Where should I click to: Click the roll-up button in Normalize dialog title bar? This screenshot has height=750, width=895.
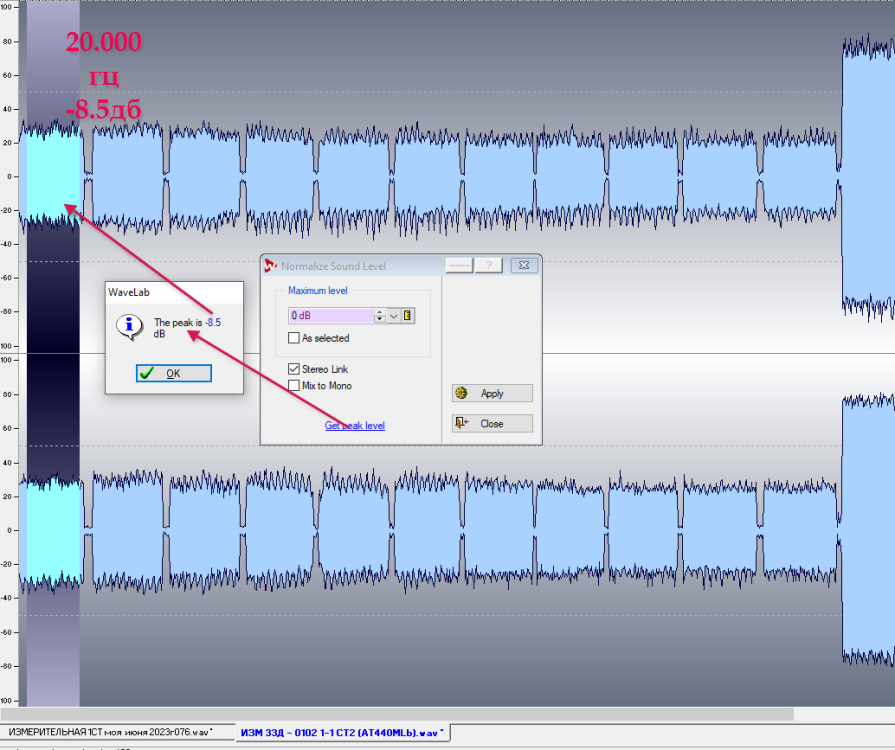pyautogui.click(x=459, y=265)
